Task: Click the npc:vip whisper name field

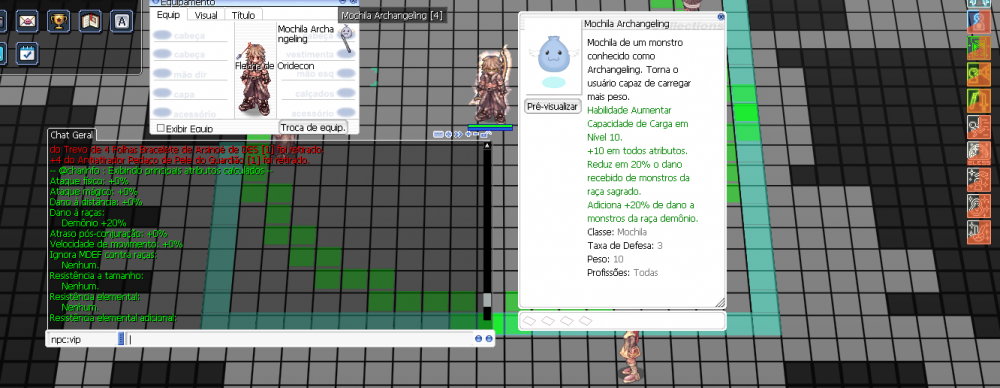Action: coord(83,339)
